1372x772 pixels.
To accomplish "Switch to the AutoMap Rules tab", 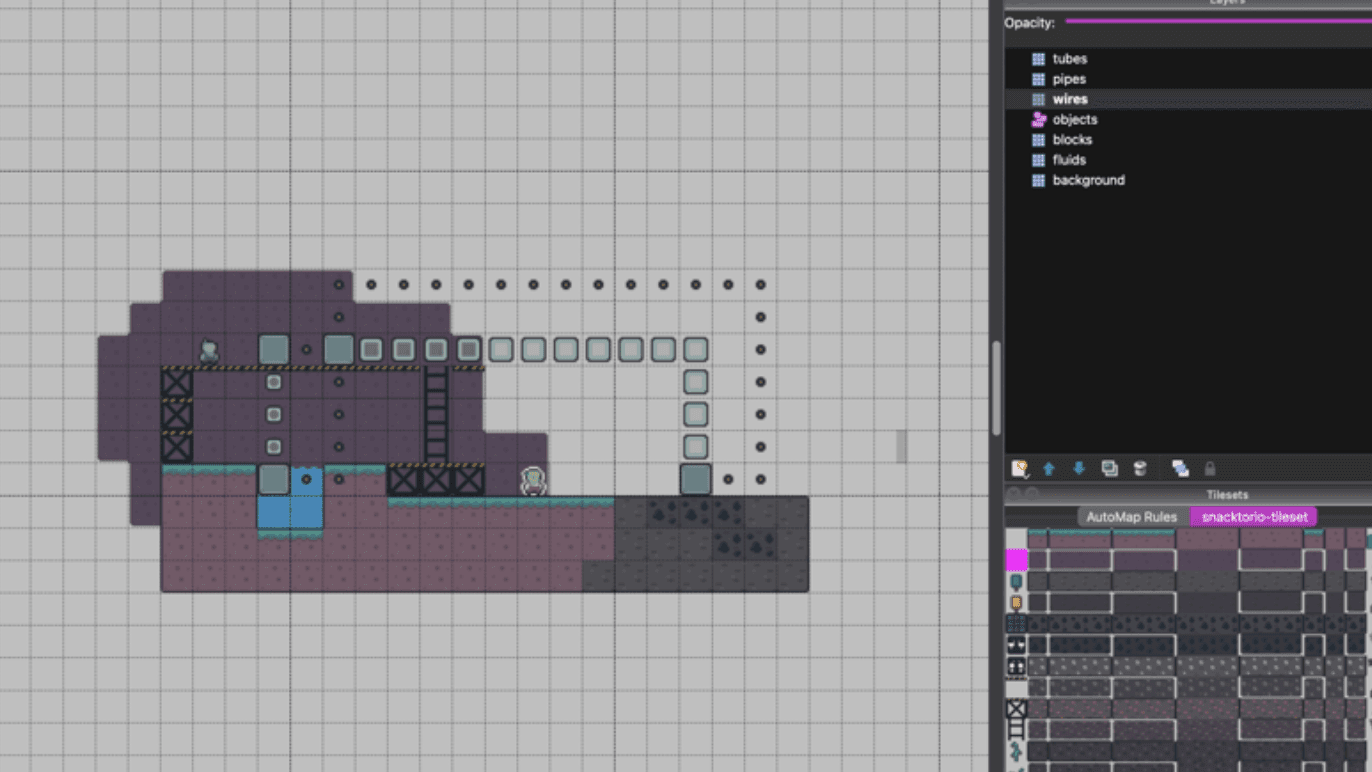I will [x=1133, y=517].
